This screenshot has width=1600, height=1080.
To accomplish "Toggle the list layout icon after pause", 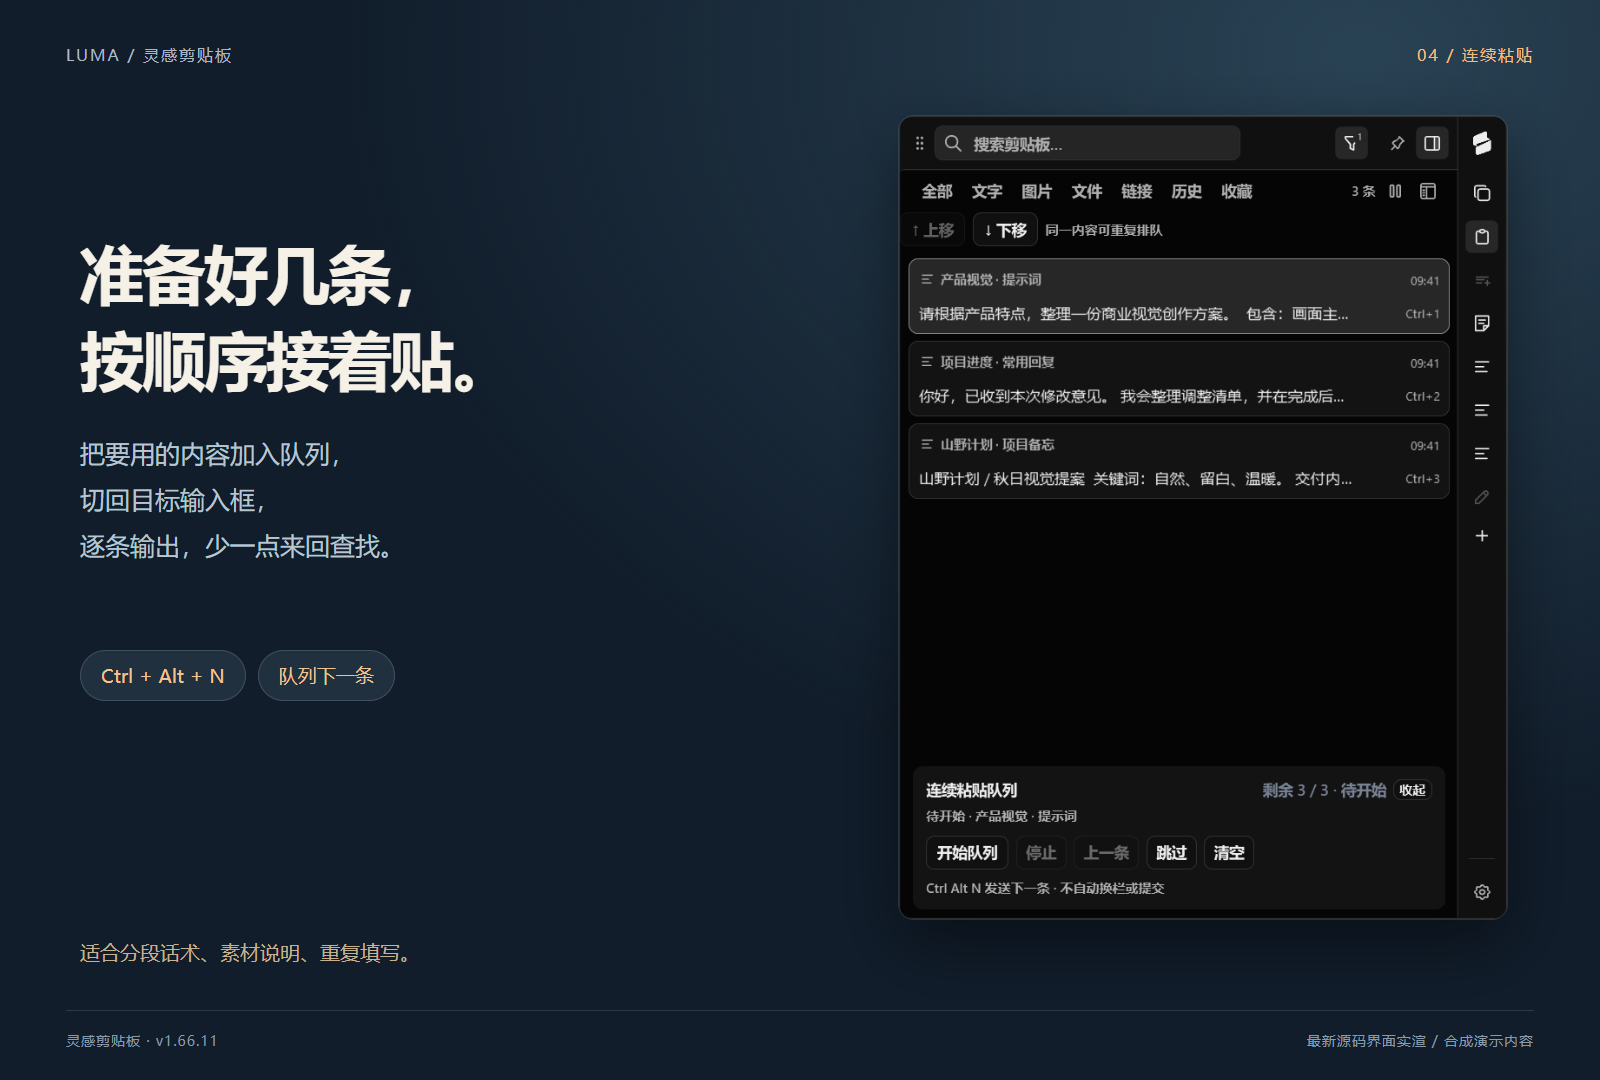I will [x=1428, y=191].
